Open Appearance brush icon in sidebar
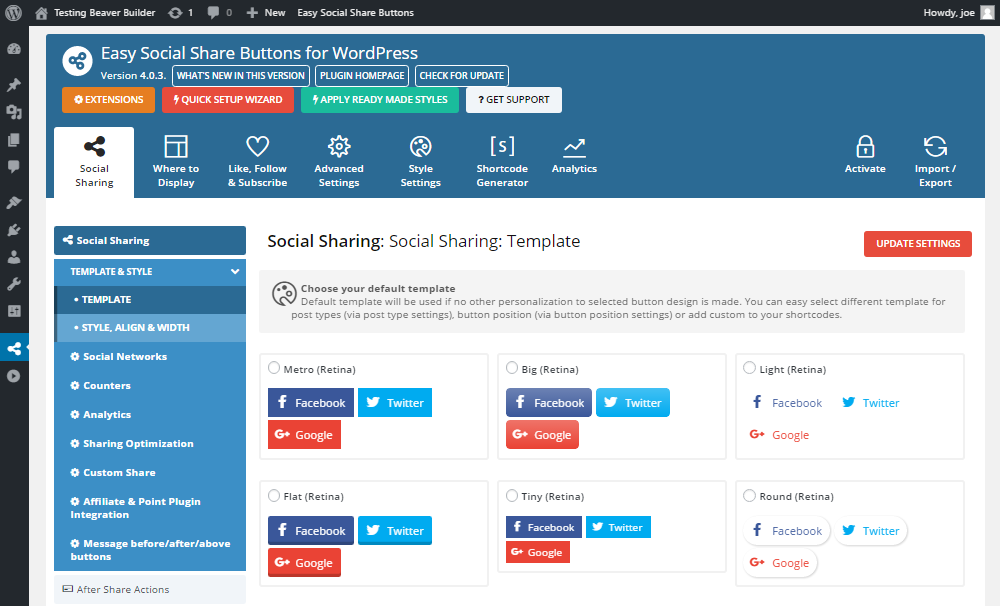 tap(14, 202)
